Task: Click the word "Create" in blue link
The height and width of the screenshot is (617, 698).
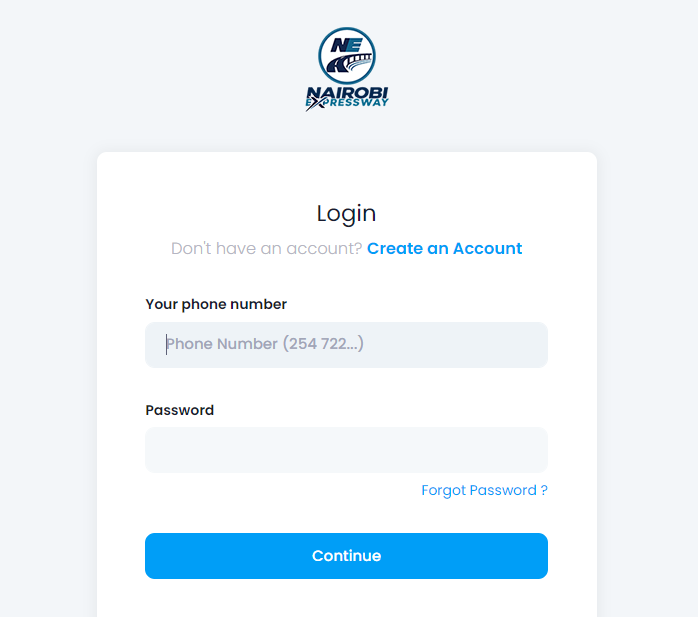Action: click(x=394, y=248)
